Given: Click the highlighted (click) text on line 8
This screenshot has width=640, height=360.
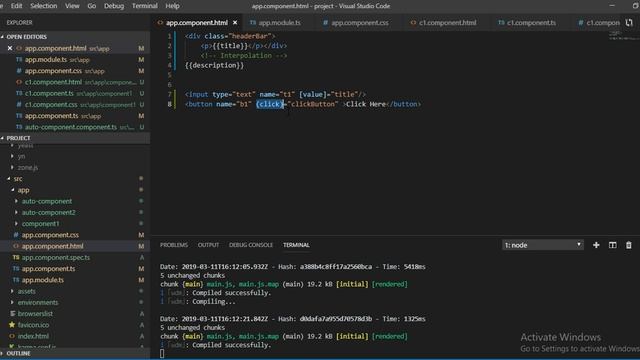Looking at the screenshot, I should [270, 104].
